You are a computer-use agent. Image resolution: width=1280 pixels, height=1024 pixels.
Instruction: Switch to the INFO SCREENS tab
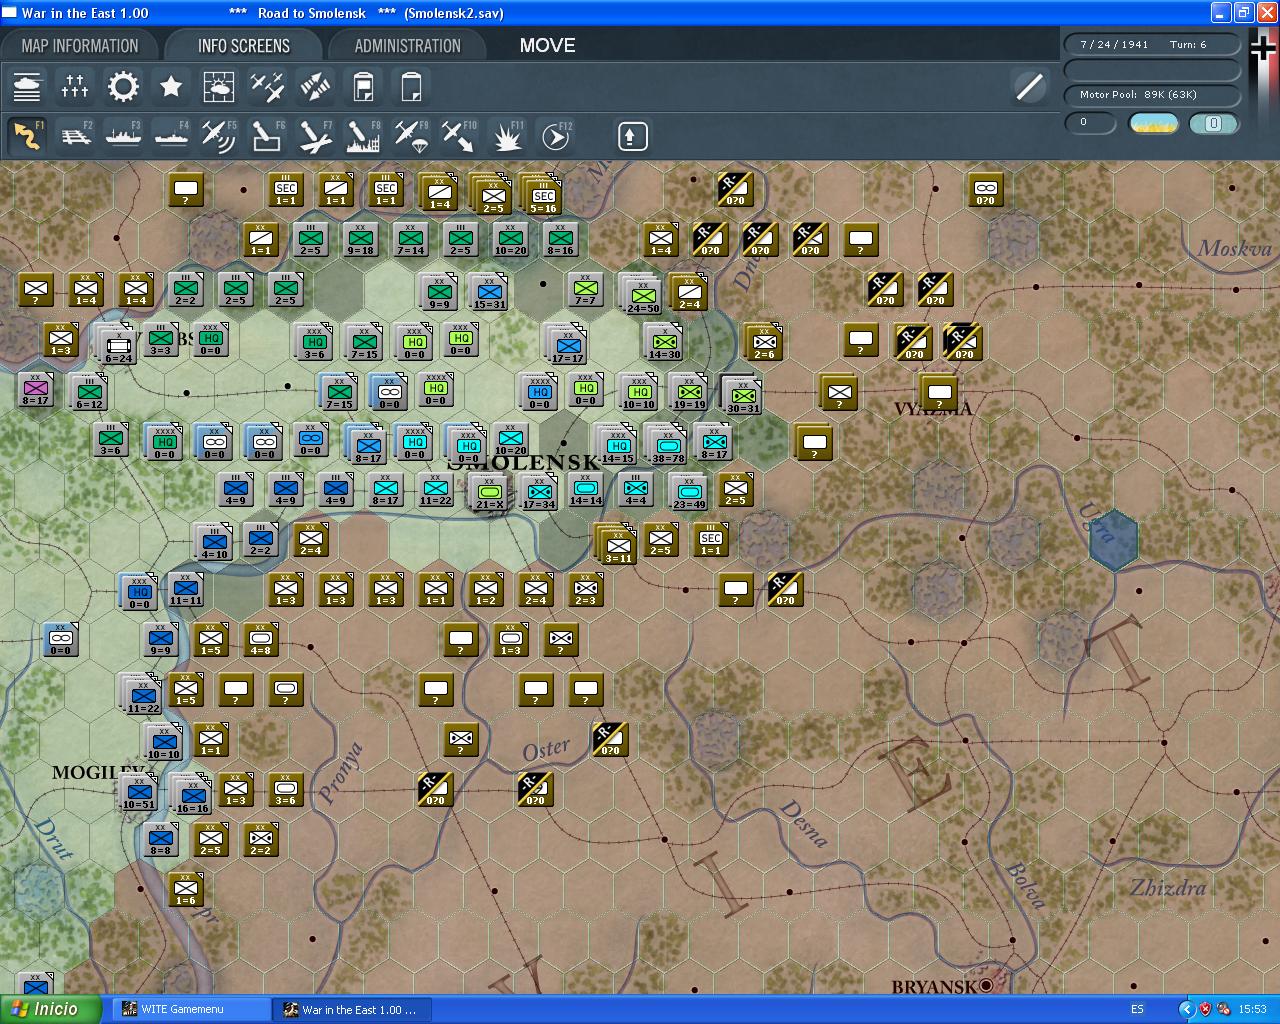point(243,46)
